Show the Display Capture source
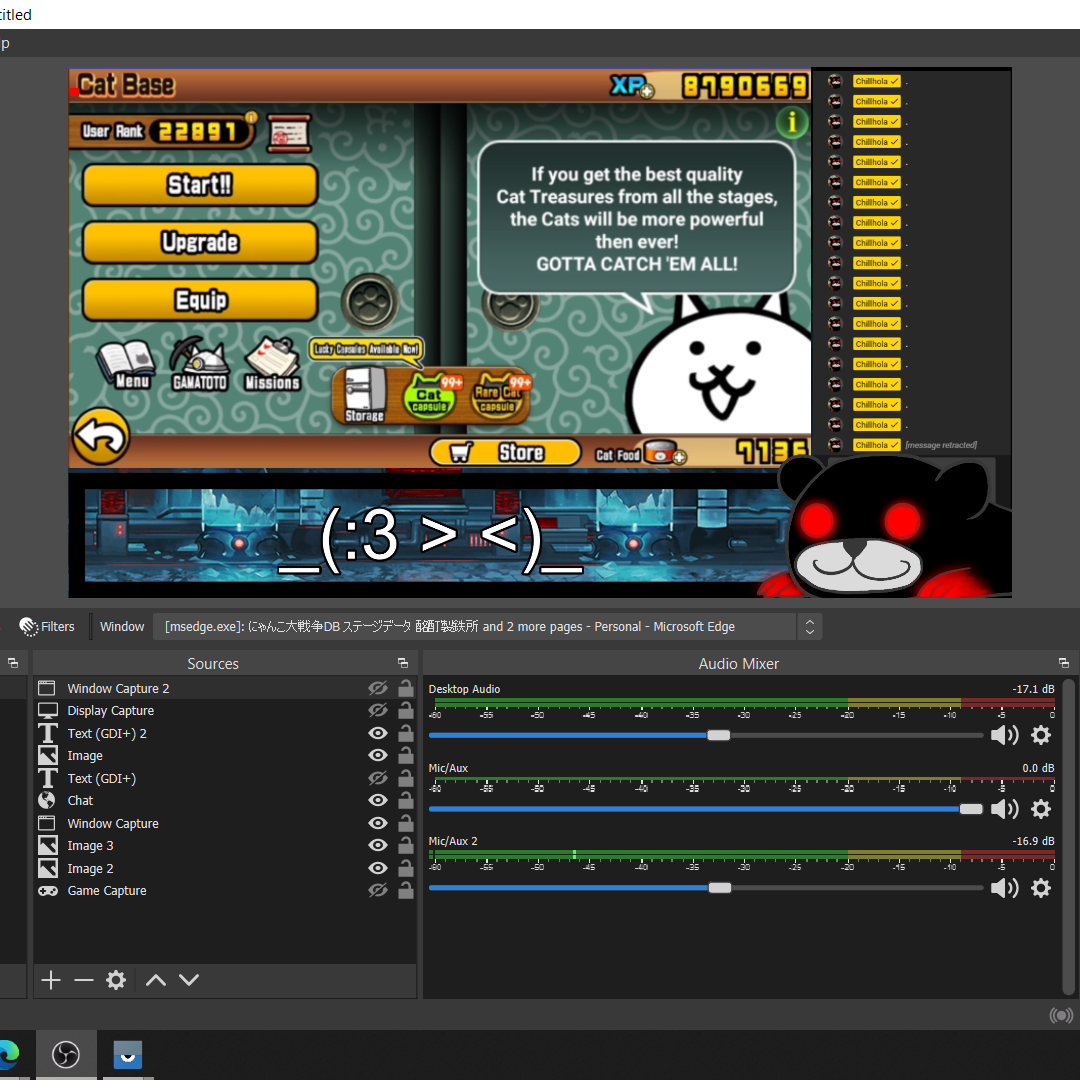Viewport: 1080px width, 1080px height. point(377,711)
